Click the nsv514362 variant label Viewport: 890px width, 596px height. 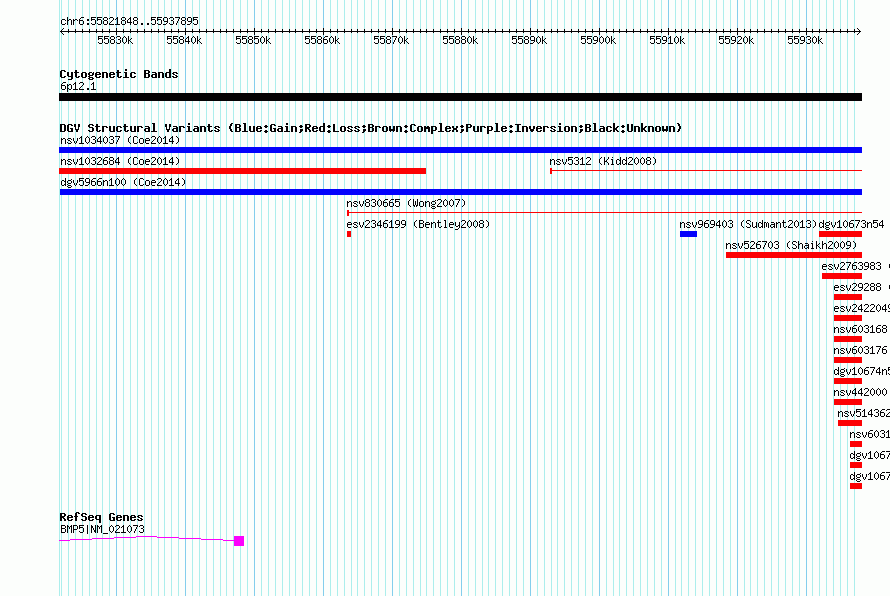[x=863, y=413]
